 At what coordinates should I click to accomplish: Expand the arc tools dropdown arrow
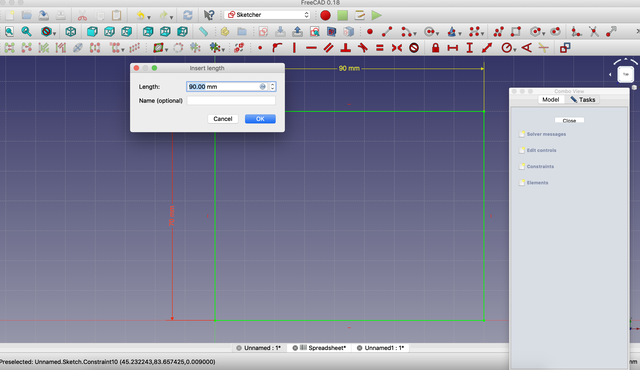pos(415,34)
